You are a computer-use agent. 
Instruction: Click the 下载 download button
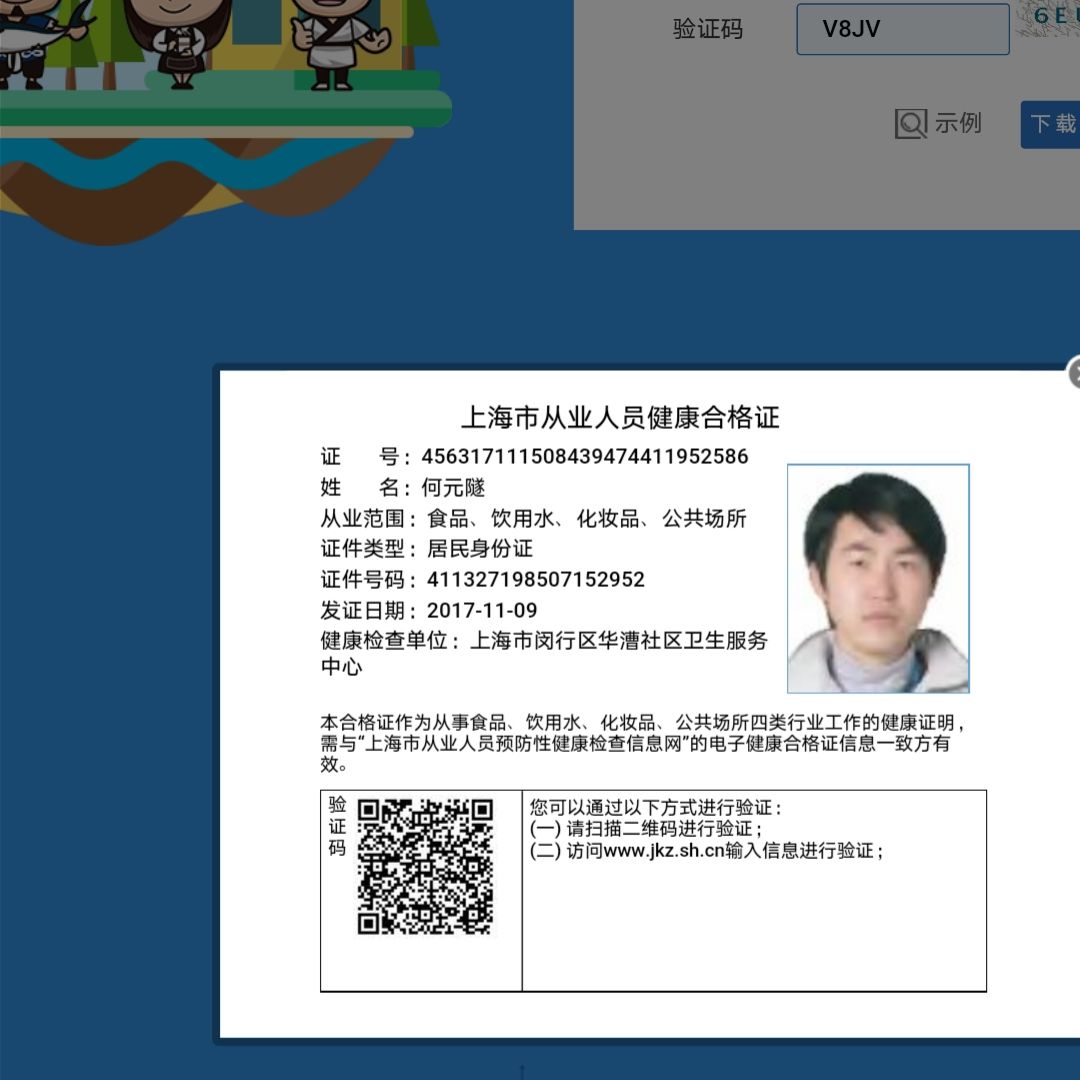pyautogui.click(x=1050, y=124)
